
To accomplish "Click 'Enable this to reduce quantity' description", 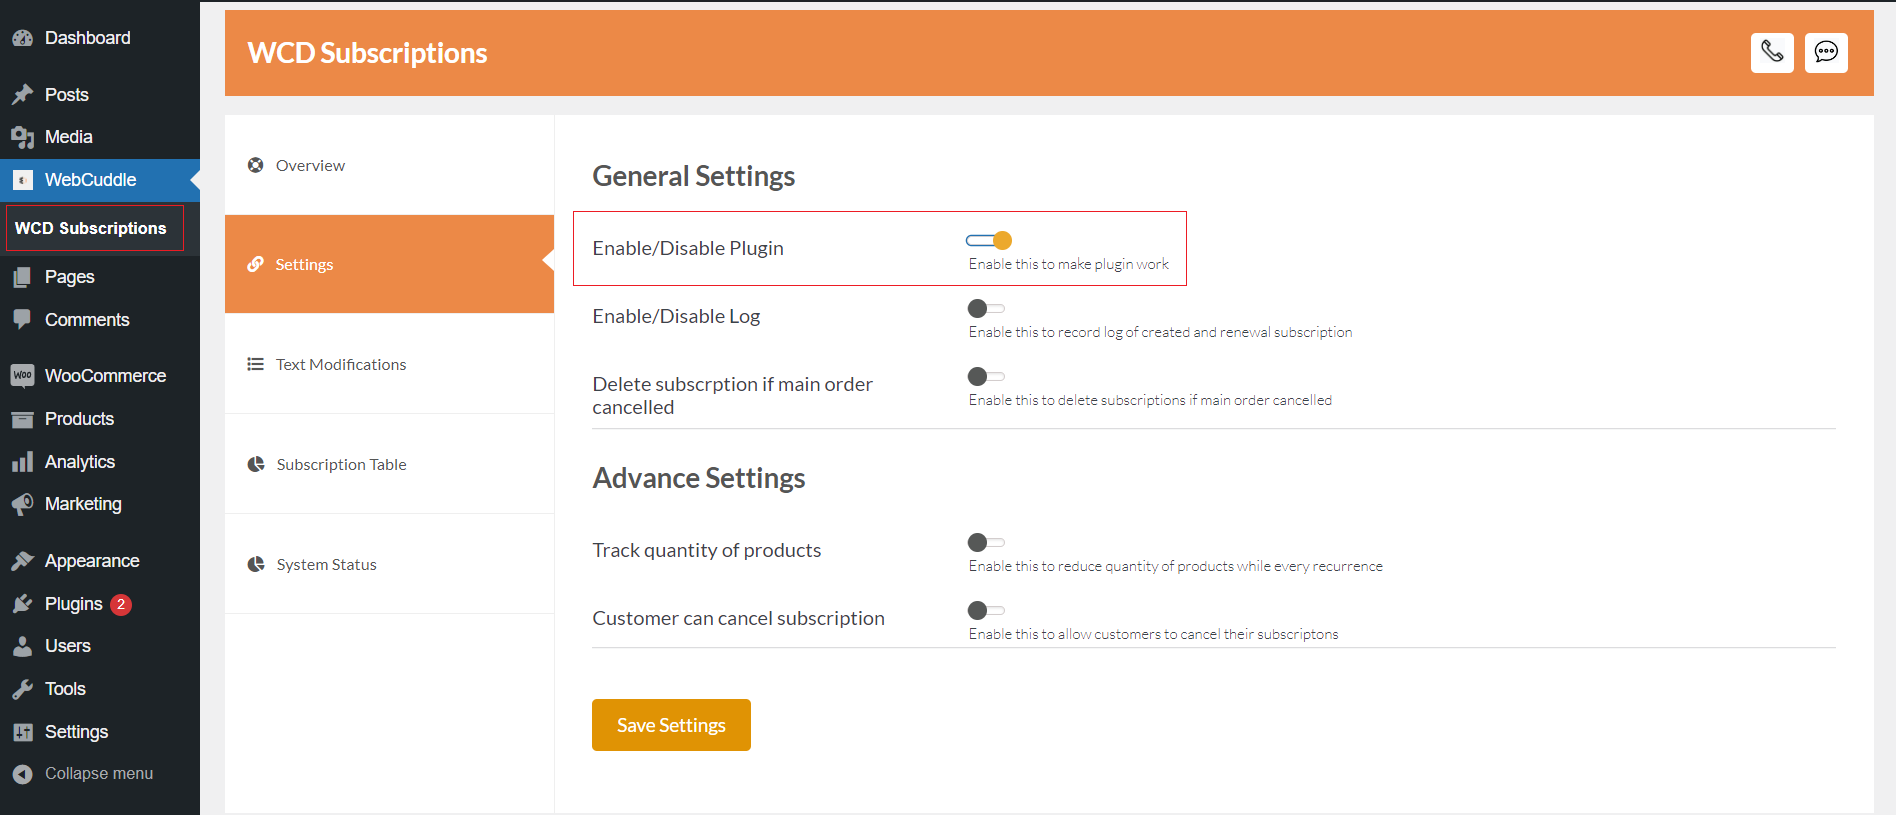I will 1175,566.
